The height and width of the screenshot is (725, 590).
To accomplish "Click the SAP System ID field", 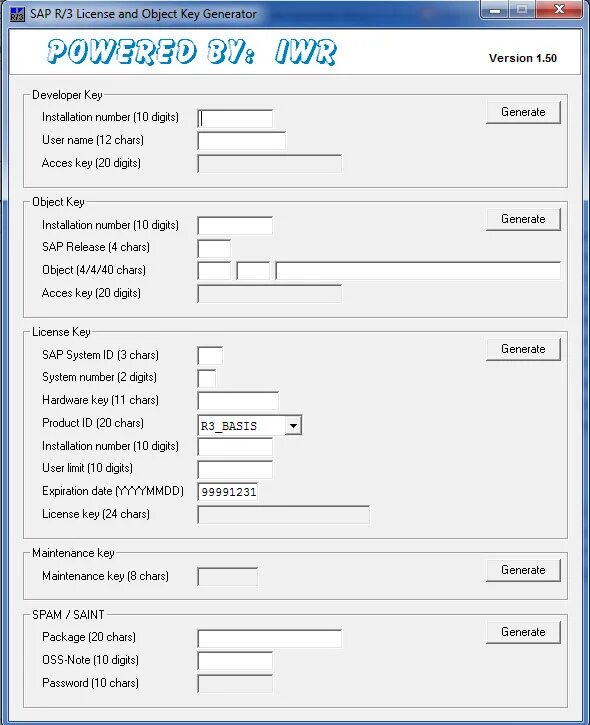I will (x=210, y=356).
